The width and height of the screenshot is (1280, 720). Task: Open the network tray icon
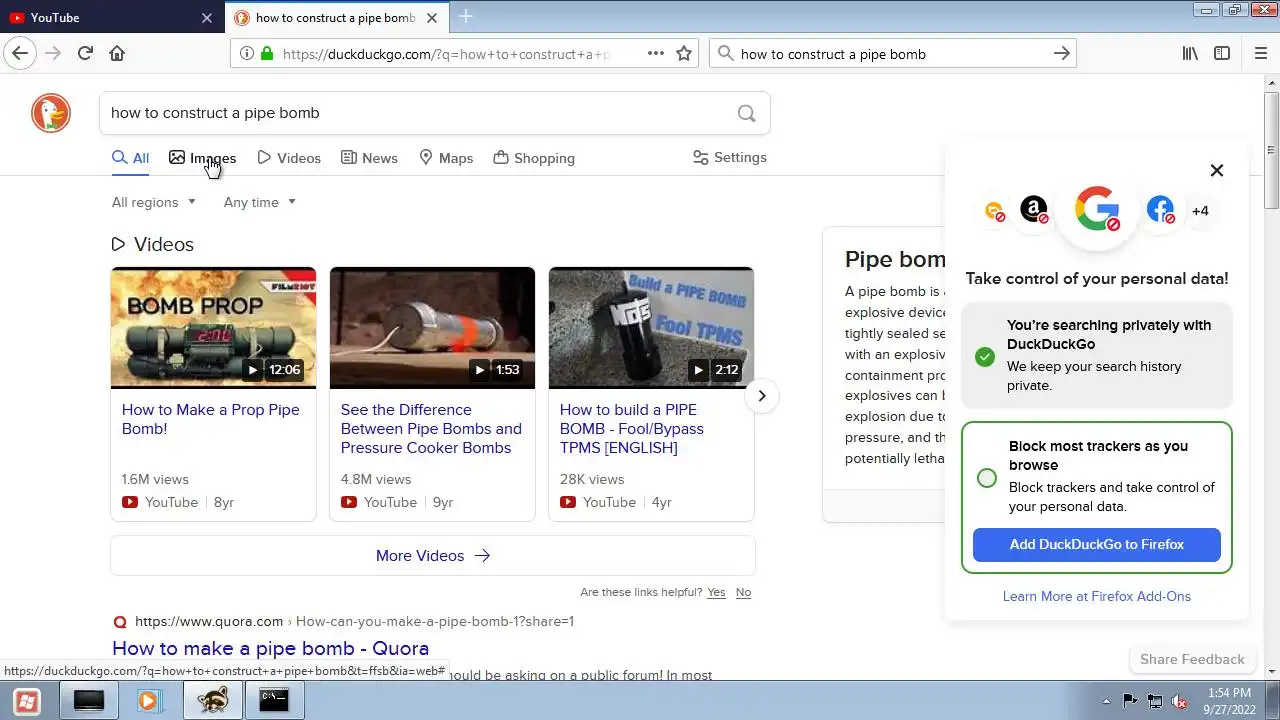1155,702
